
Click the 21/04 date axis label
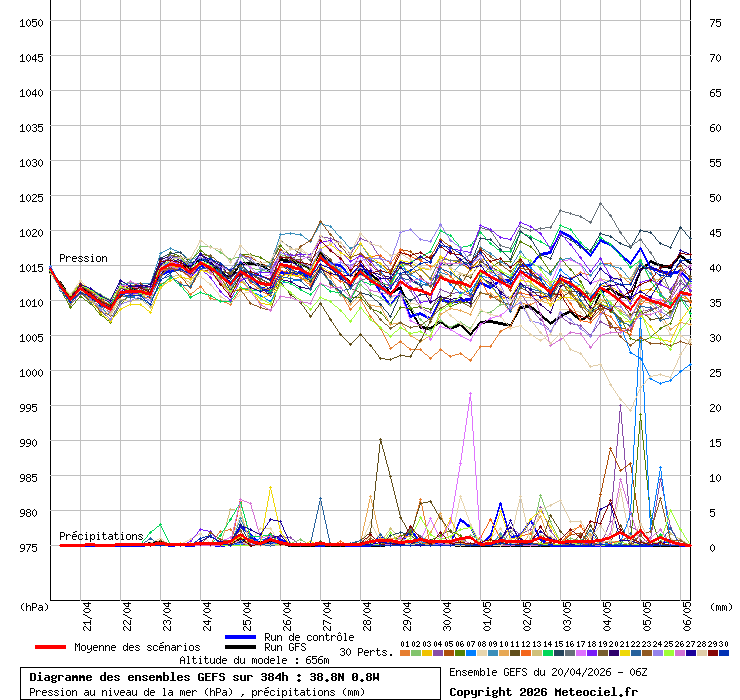[87, 612]
